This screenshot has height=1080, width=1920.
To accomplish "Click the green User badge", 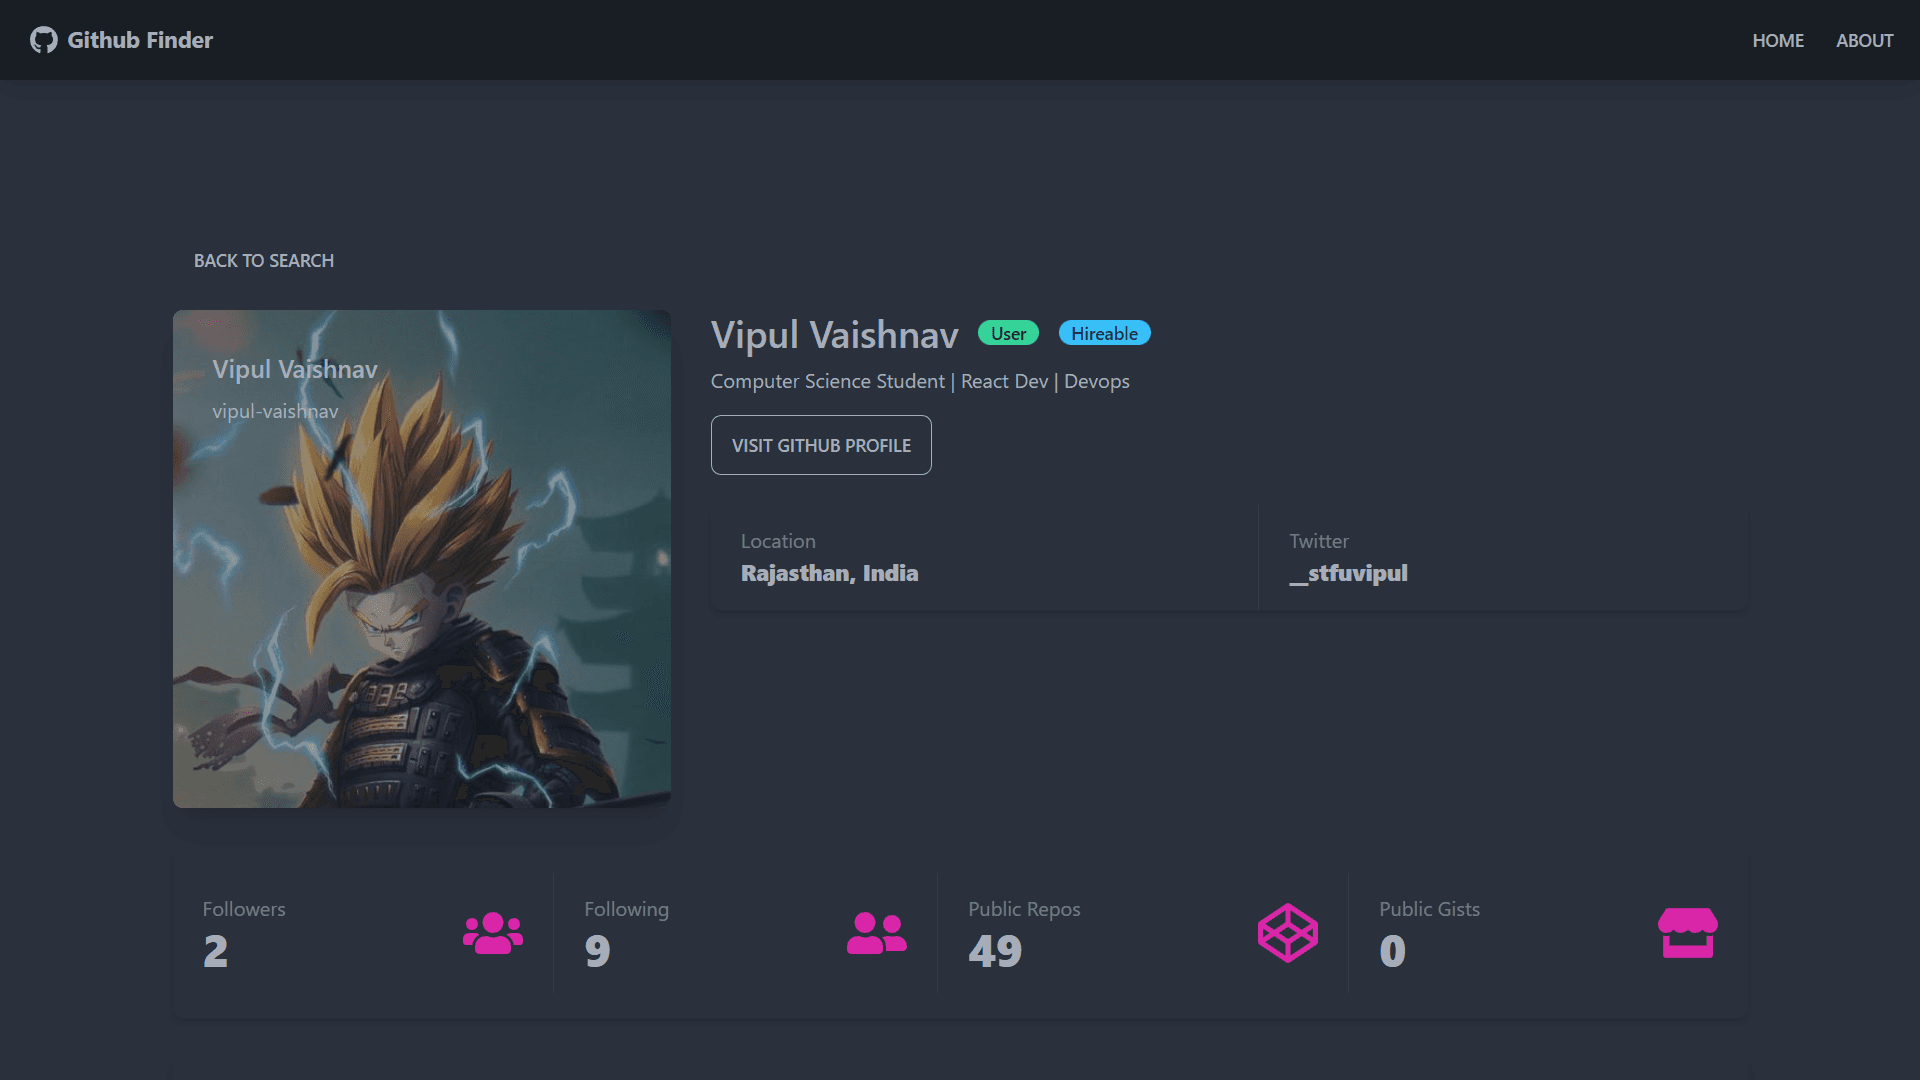I will (1008, 333).
